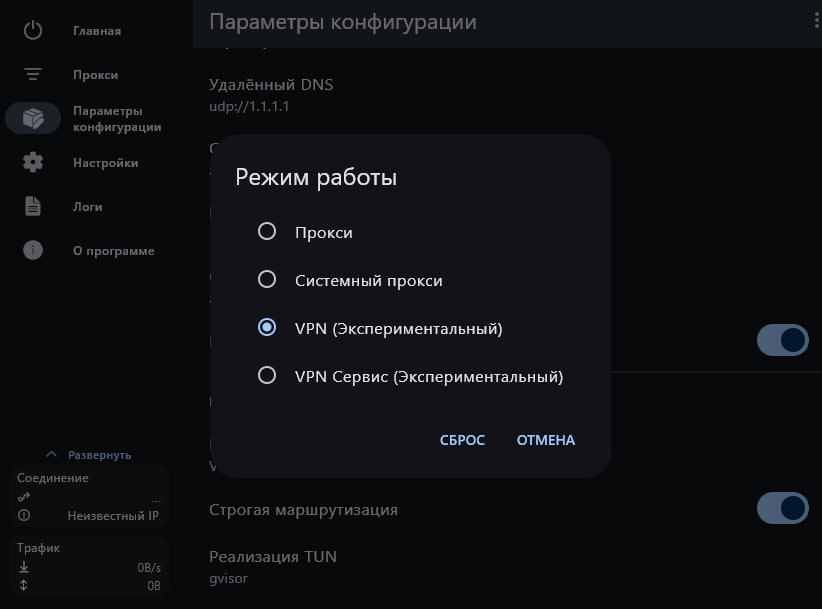The height and width of the screenshot is (609, 822).
Task: Select the Прокси radio option
Action: pyautogui.click(x=267, y=232)
